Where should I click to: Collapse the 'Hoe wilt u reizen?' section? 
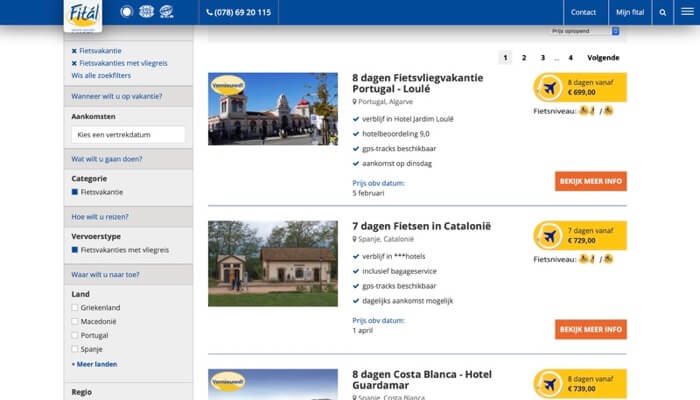click(128, 217)
